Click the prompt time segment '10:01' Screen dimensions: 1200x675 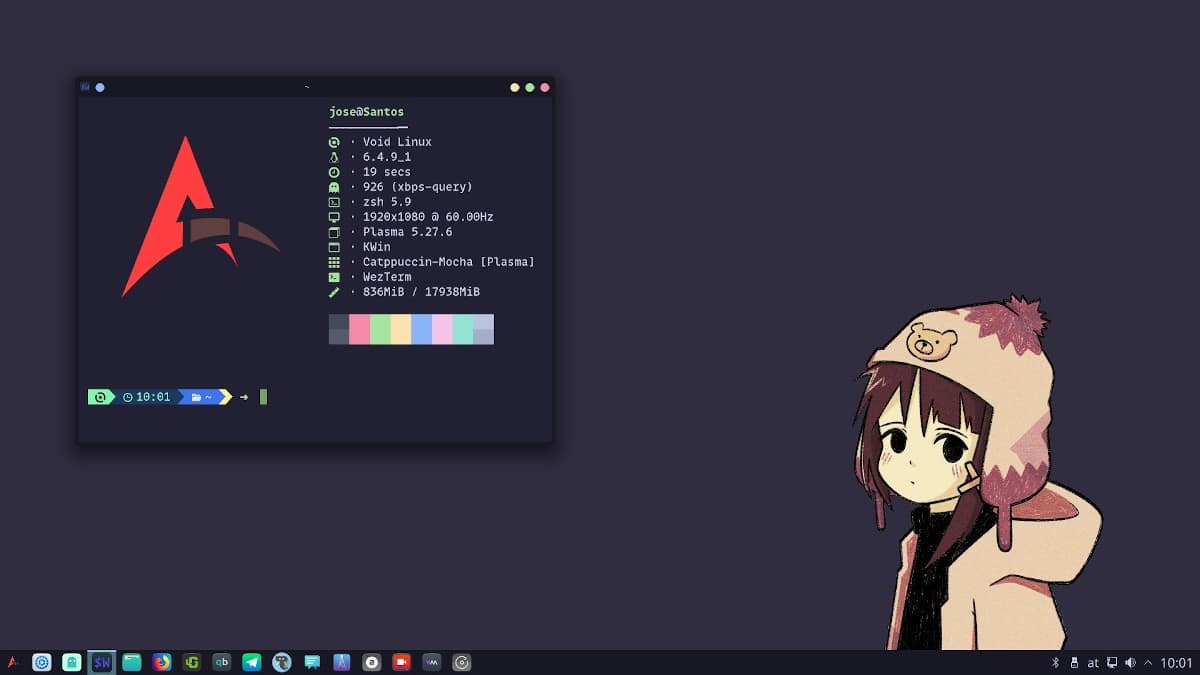point(148,397)
